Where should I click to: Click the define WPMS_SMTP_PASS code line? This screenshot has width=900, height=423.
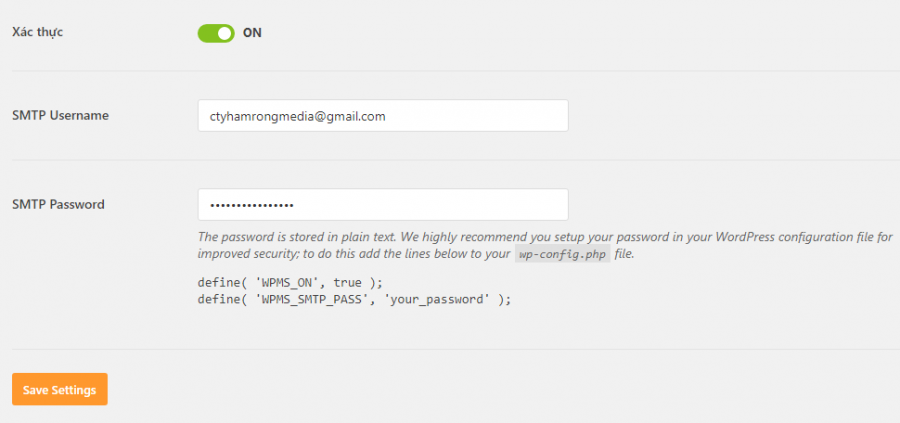click(354, 300)
